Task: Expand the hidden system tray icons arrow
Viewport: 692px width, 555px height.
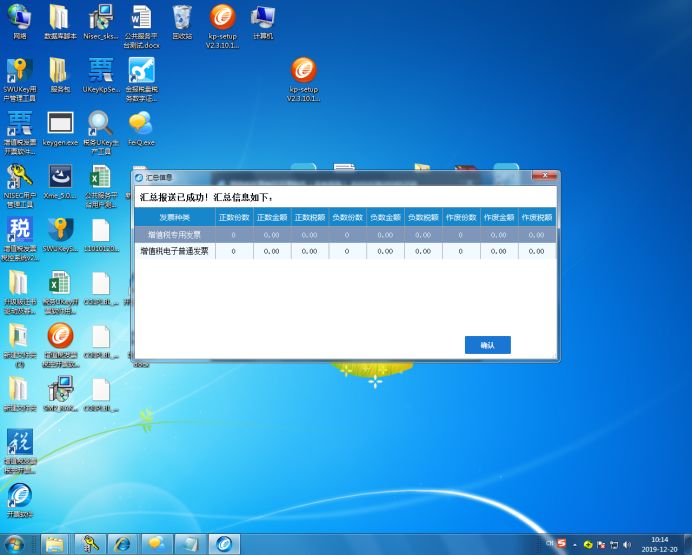Action: (x=575, y=544)
